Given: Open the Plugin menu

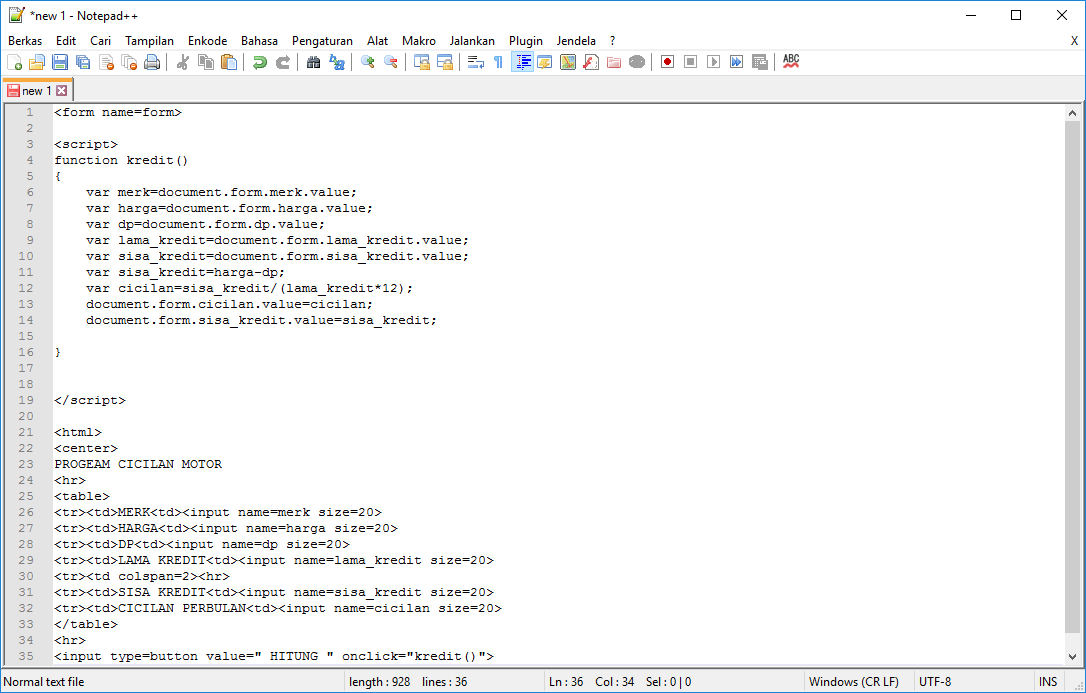Looking at the screenshot, I should [526, 41].
